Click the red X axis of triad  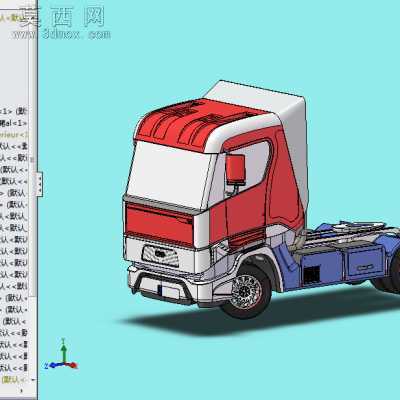click(71, 365)
